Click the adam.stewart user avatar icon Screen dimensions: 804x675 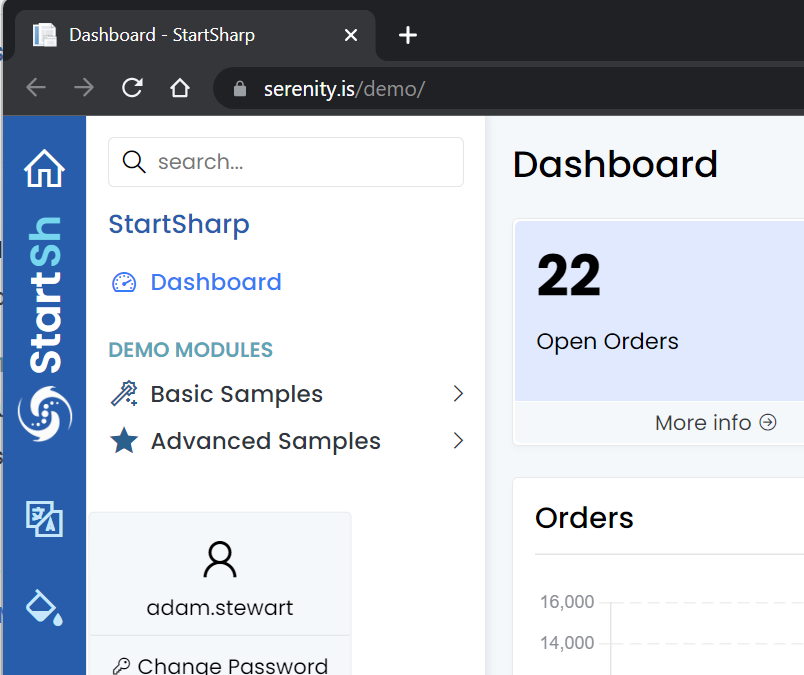[x=220, y=560]
